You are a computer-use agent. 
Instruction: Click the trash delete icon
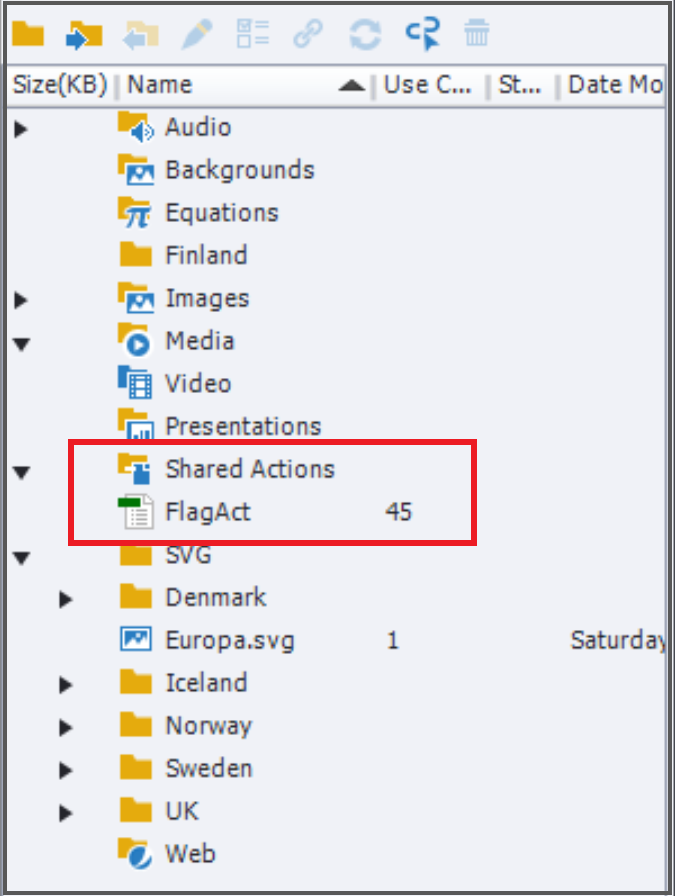(476, 35)
